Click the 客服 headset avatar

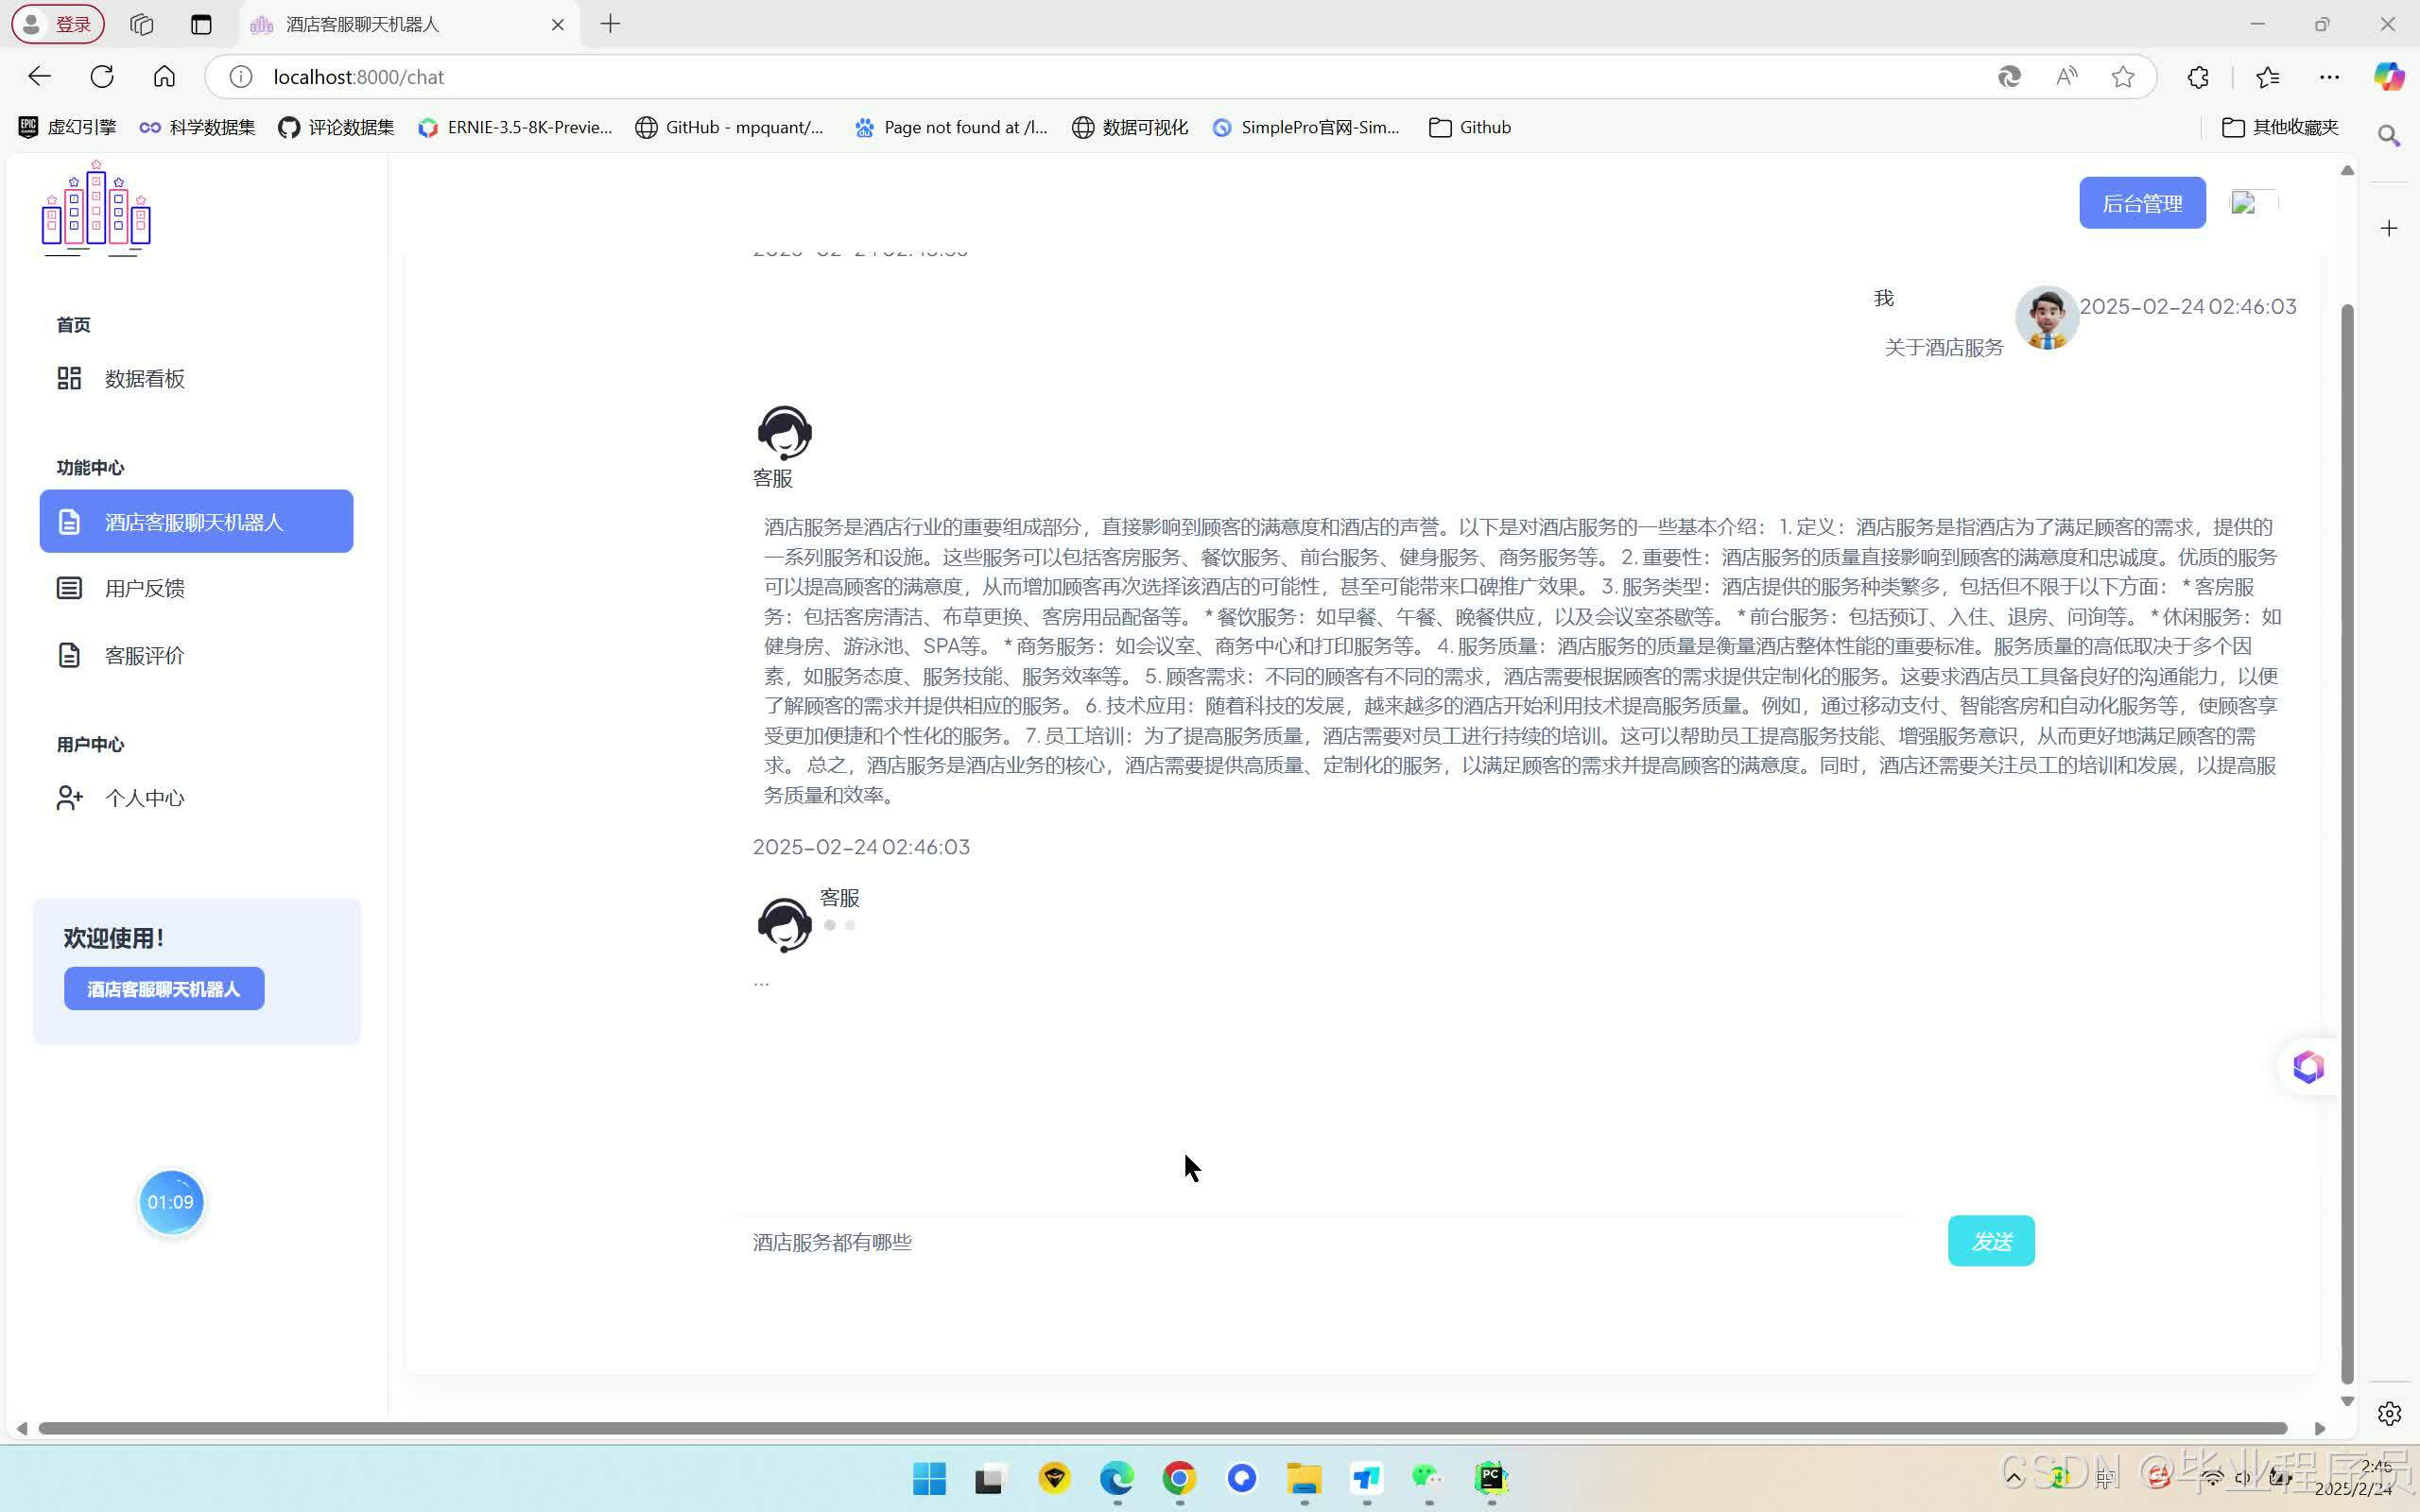tap(783, 432)
